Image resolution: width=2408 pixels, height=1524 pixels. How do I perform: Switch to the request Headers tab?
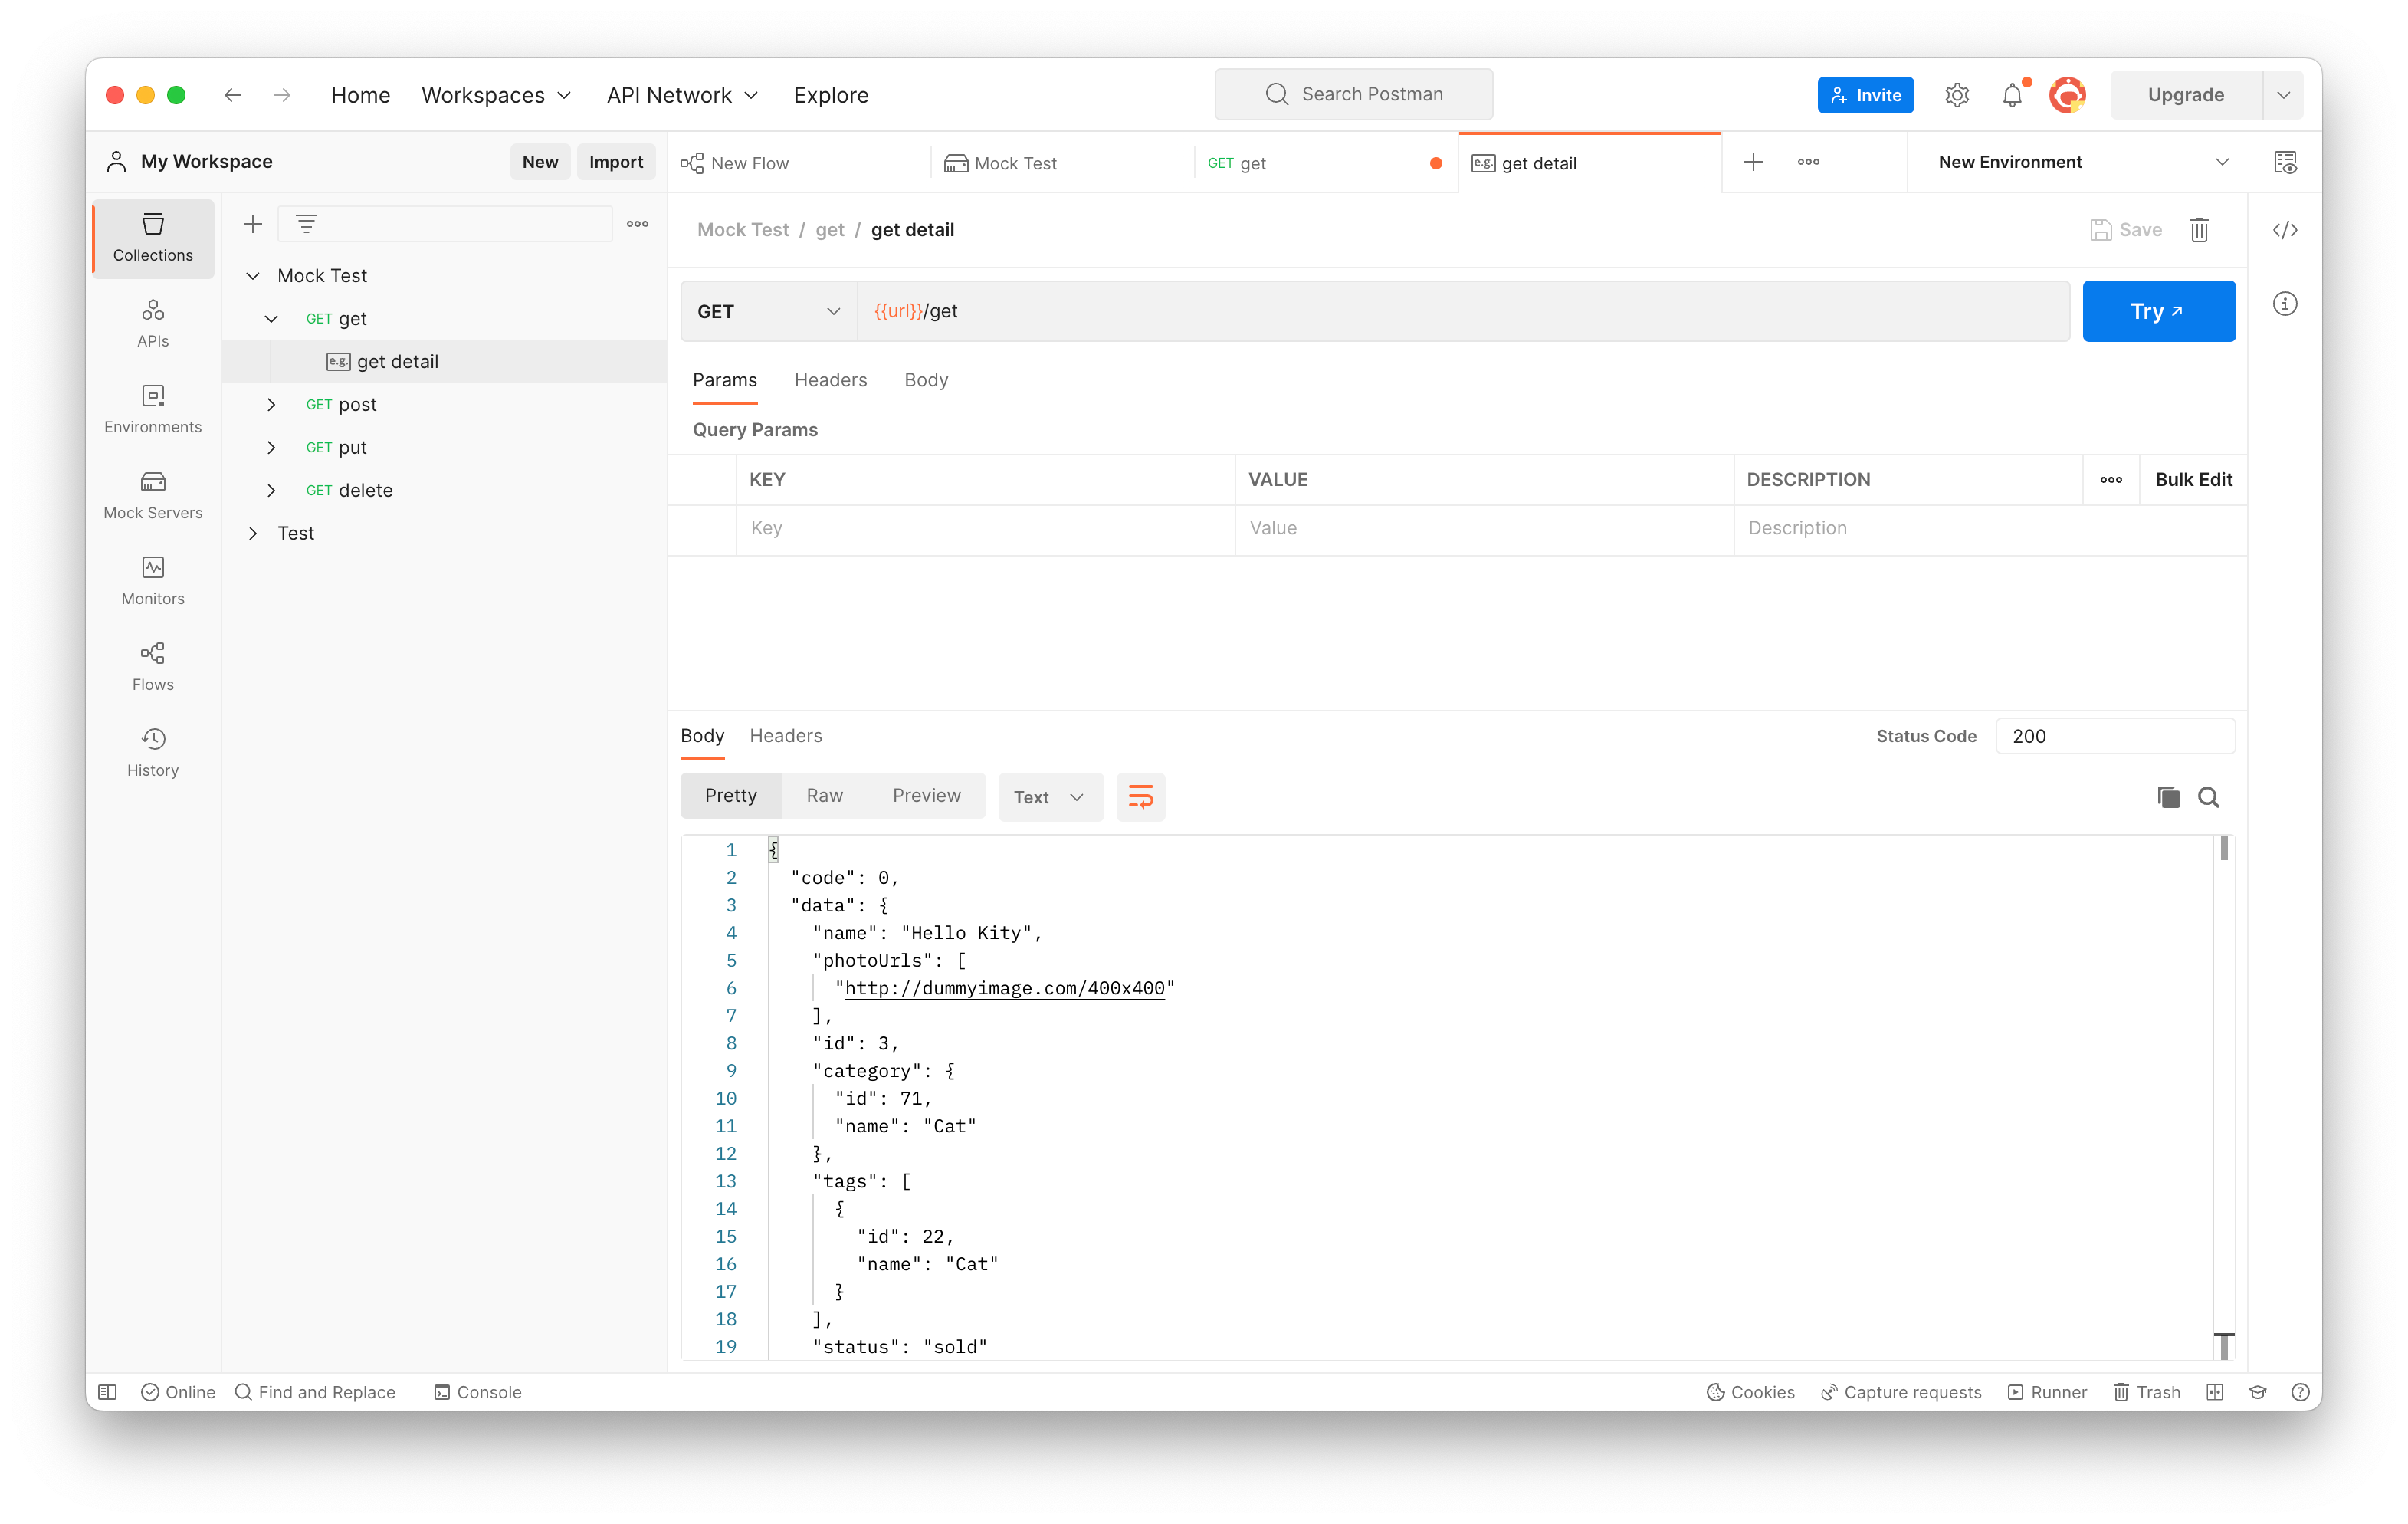(830, 380)
